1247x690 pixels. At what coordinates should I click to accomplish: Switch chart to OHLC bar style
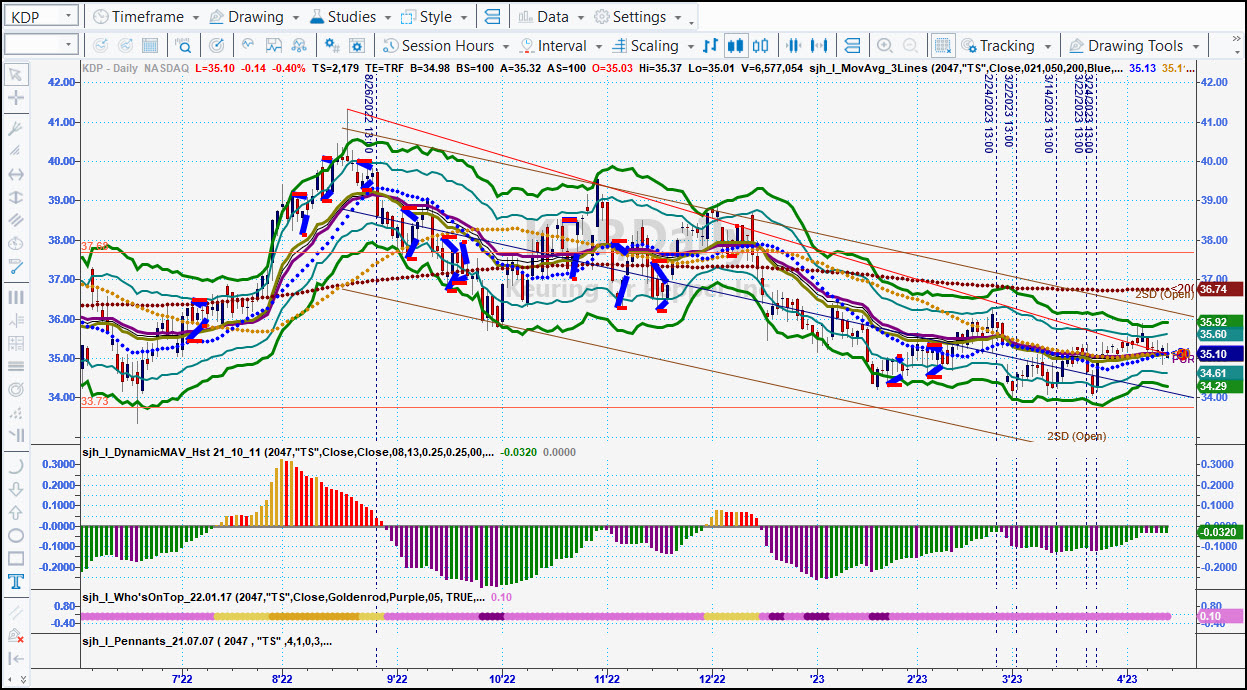(711, 45)
